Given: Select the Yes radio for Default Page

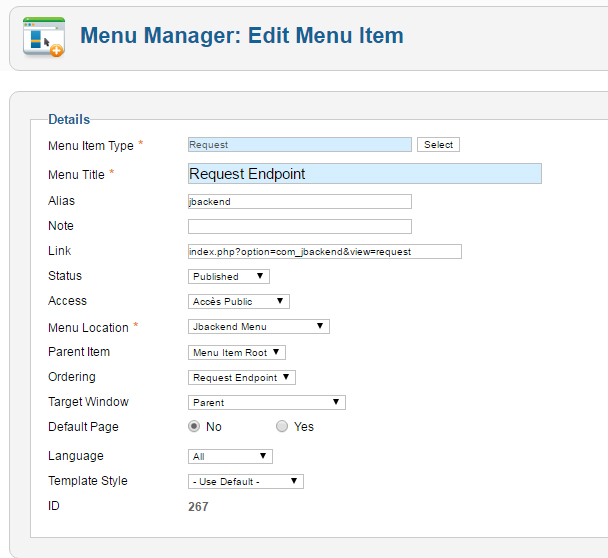Looking at the screenshot, I should coord(282,426).
